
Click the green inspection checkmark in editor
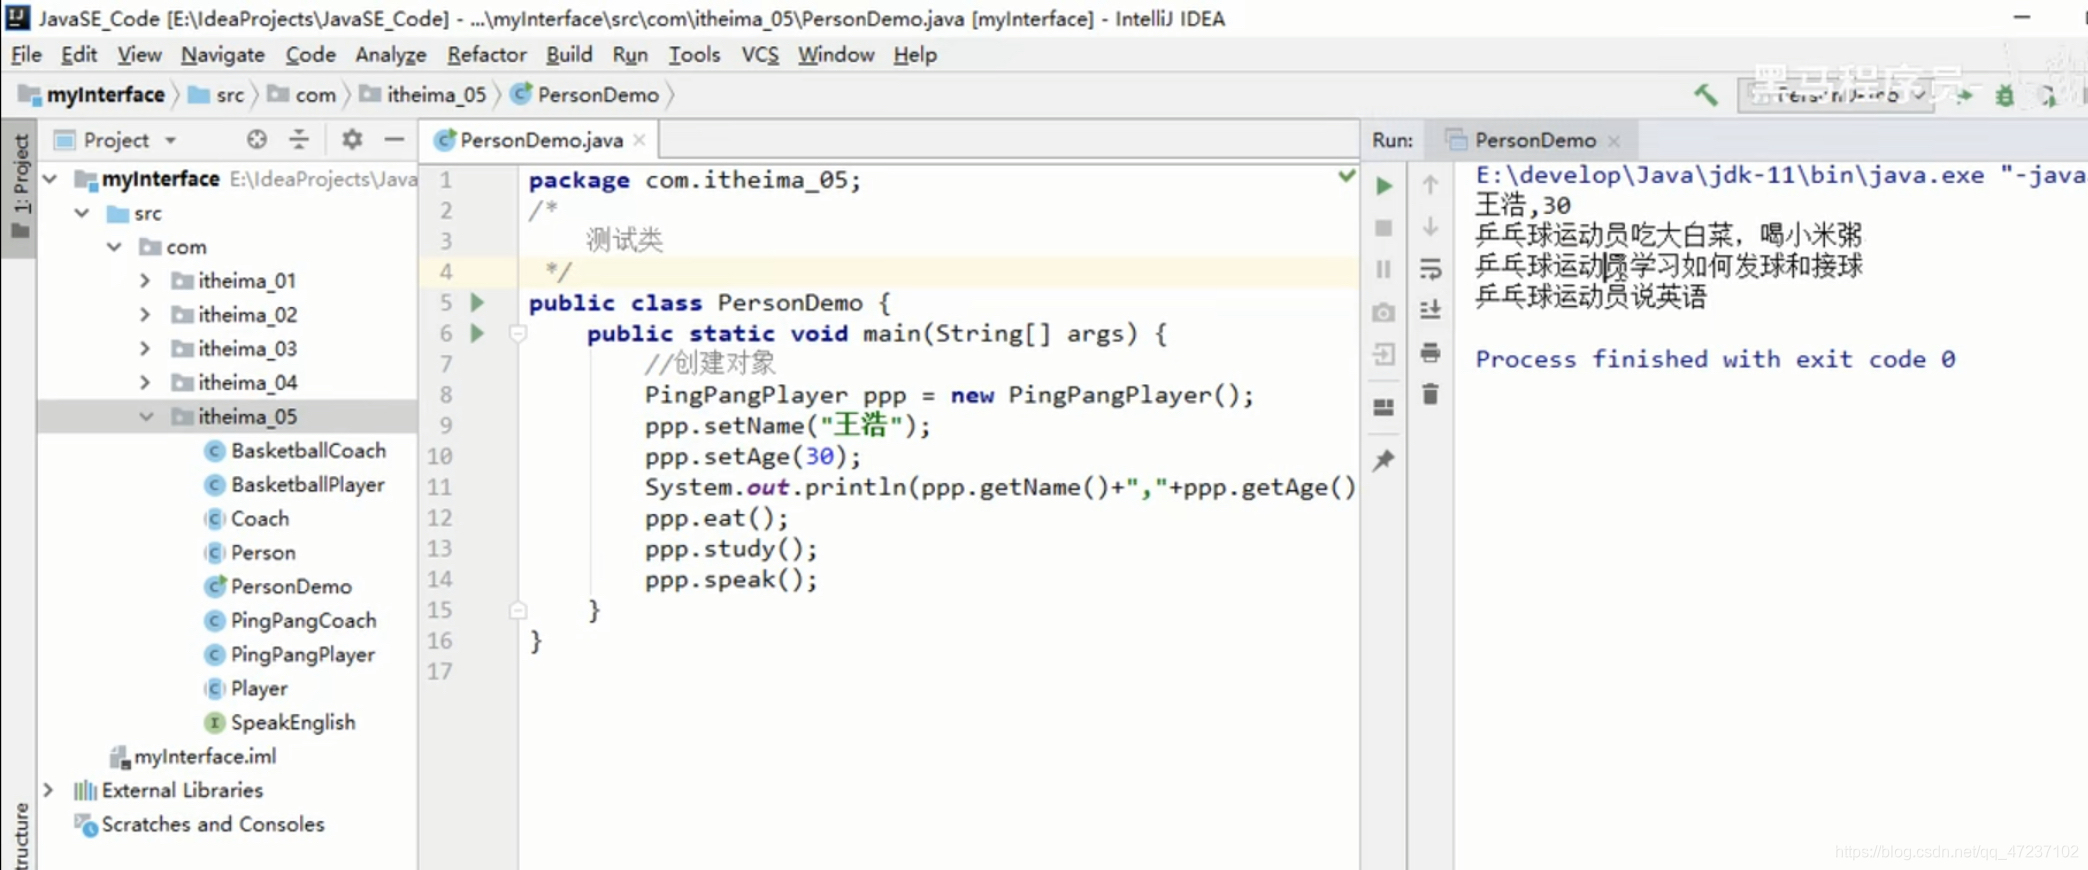point(1346,176)
